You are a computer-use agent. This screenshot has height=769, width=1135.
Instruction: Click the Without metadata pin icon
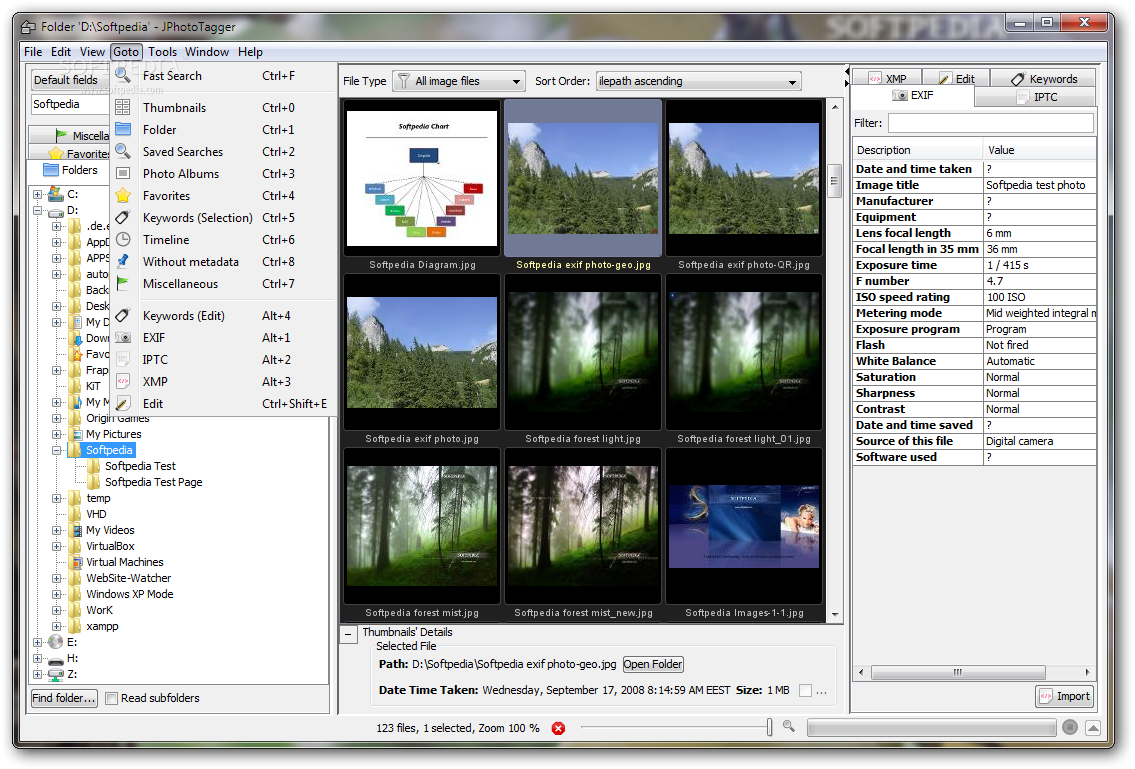(x=123, y=261)
